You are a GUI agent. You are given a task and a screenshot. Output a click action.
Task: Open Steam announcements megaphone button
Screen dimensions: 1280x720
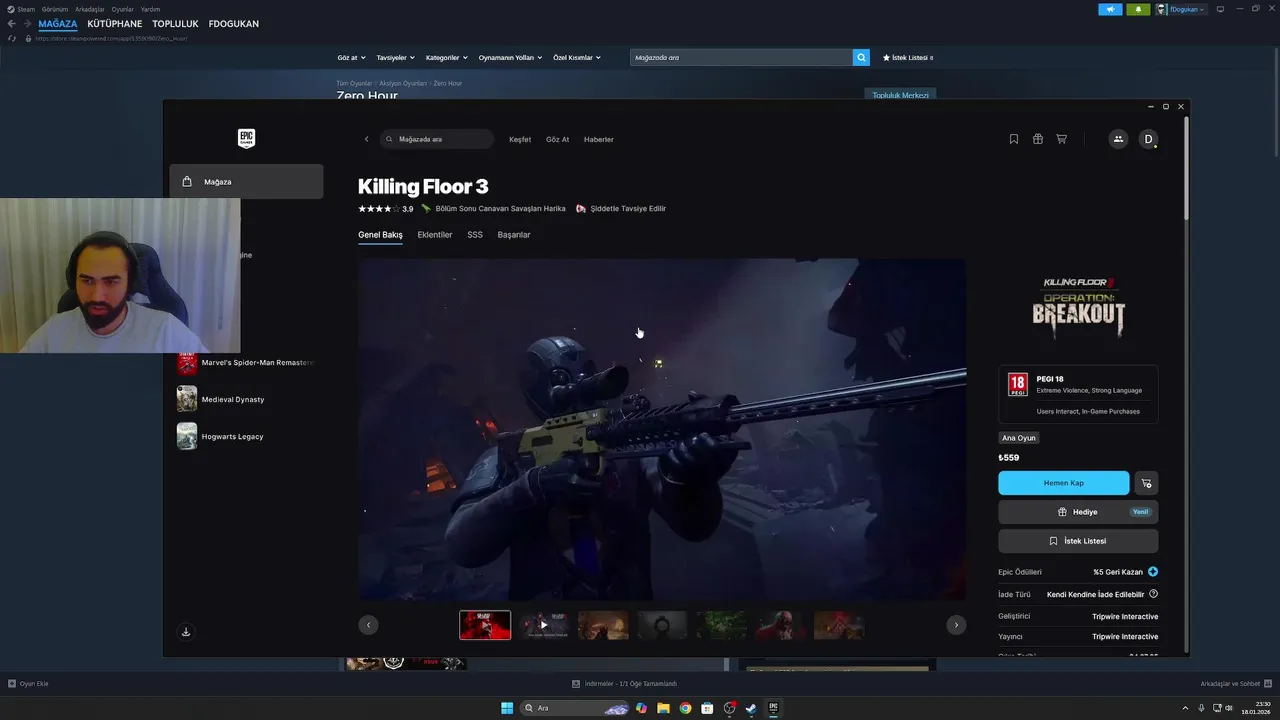coord(1110,9)
